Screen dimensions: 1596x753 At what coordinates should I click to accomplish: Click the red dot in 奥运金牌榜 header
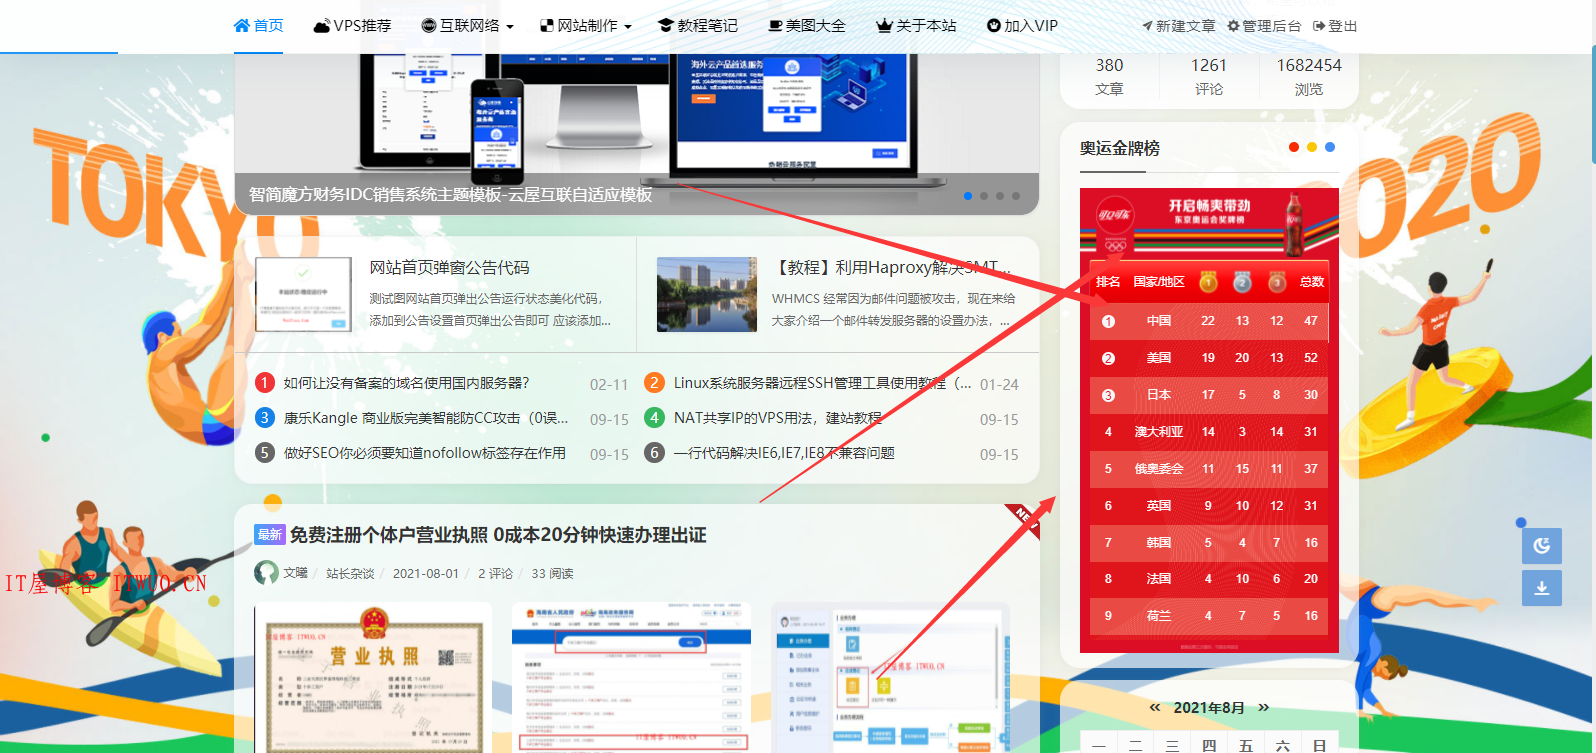pos(1294,147)
